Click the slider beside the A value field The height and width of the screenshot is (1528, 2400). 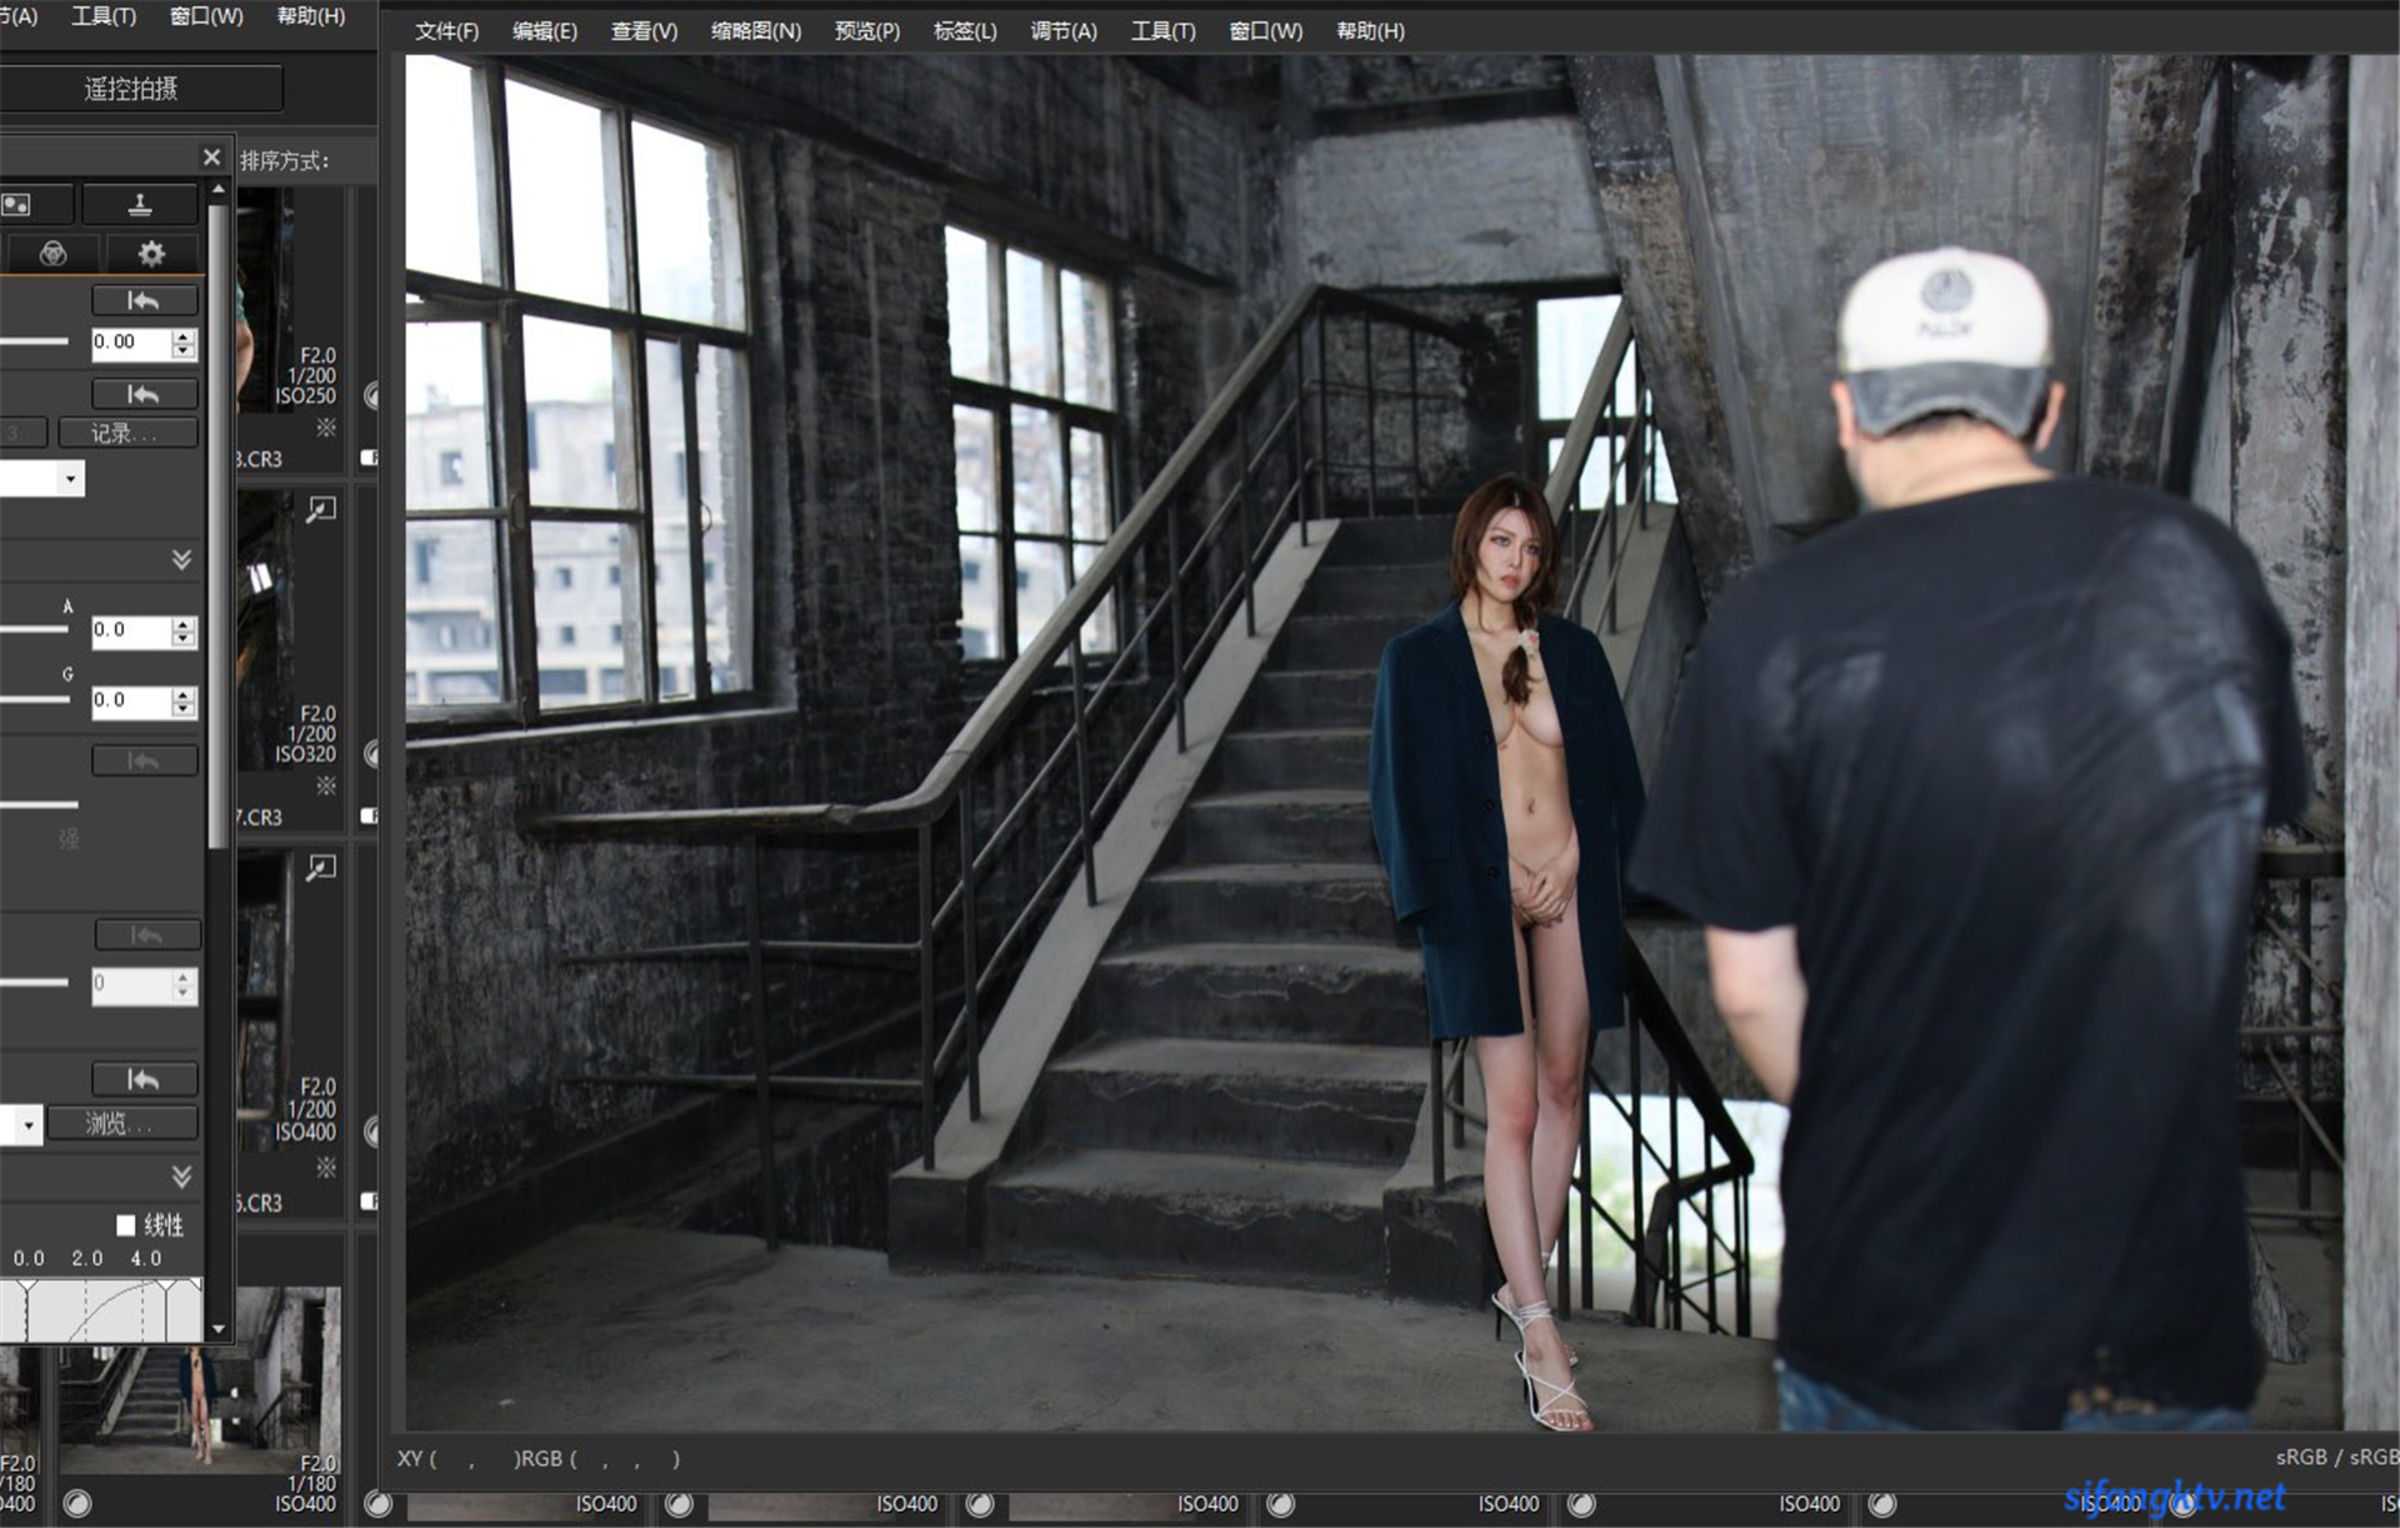coord(35,630)
